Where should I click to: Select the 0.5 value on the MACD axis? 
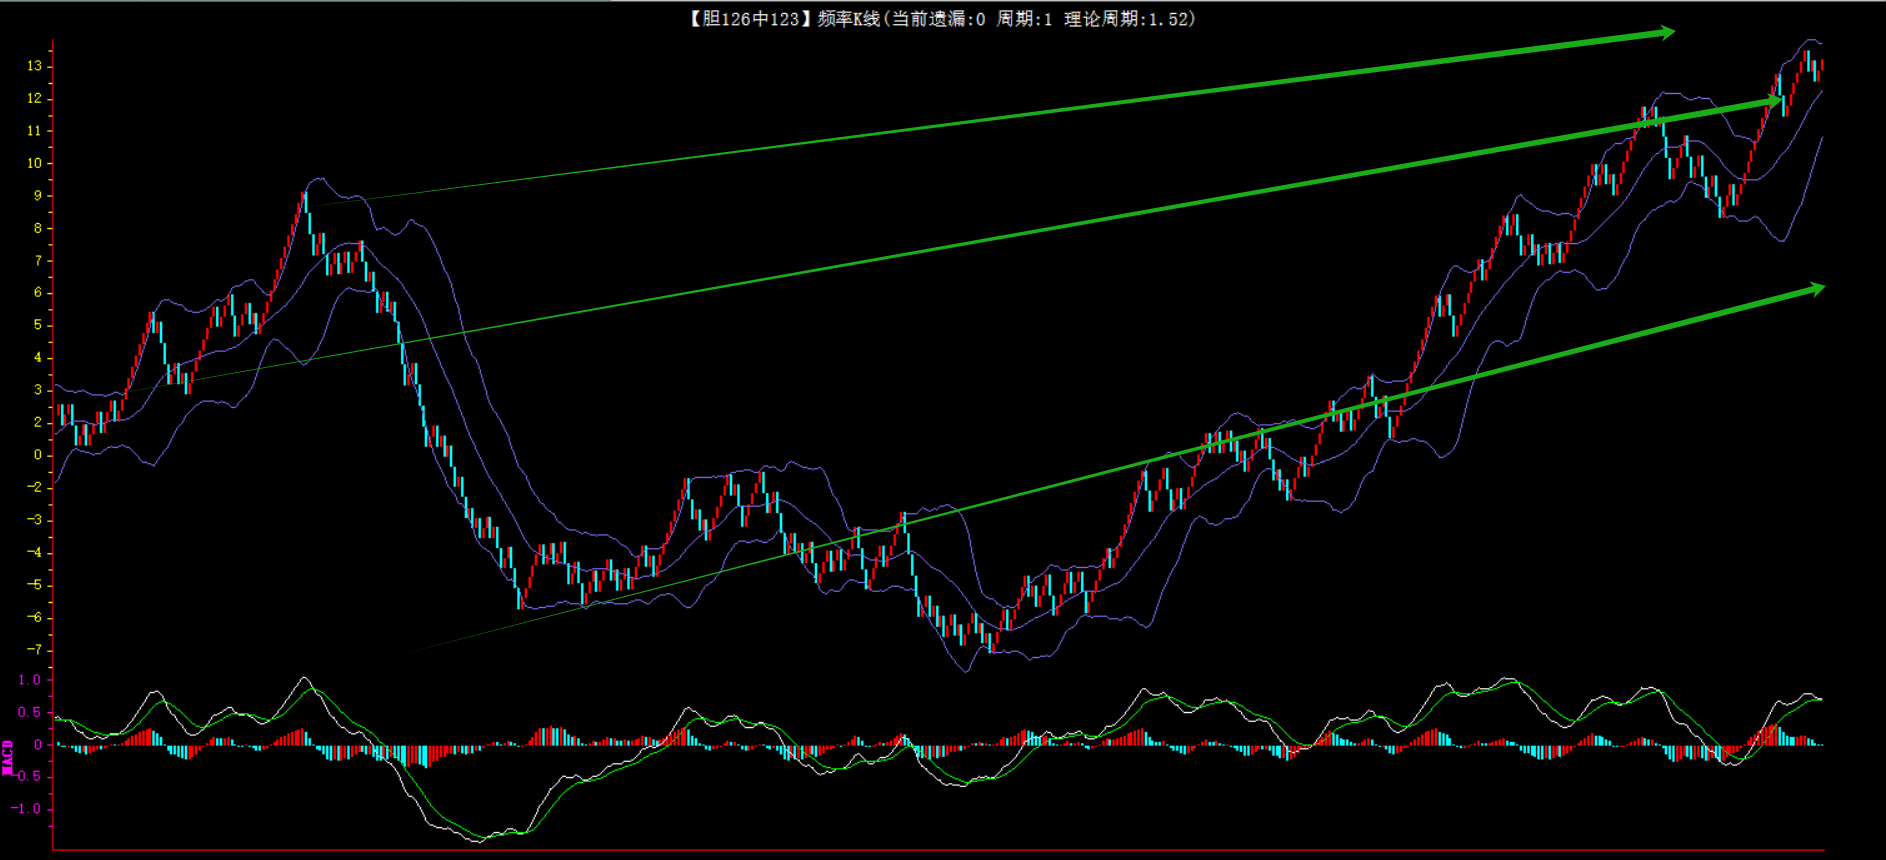point(30,713)
